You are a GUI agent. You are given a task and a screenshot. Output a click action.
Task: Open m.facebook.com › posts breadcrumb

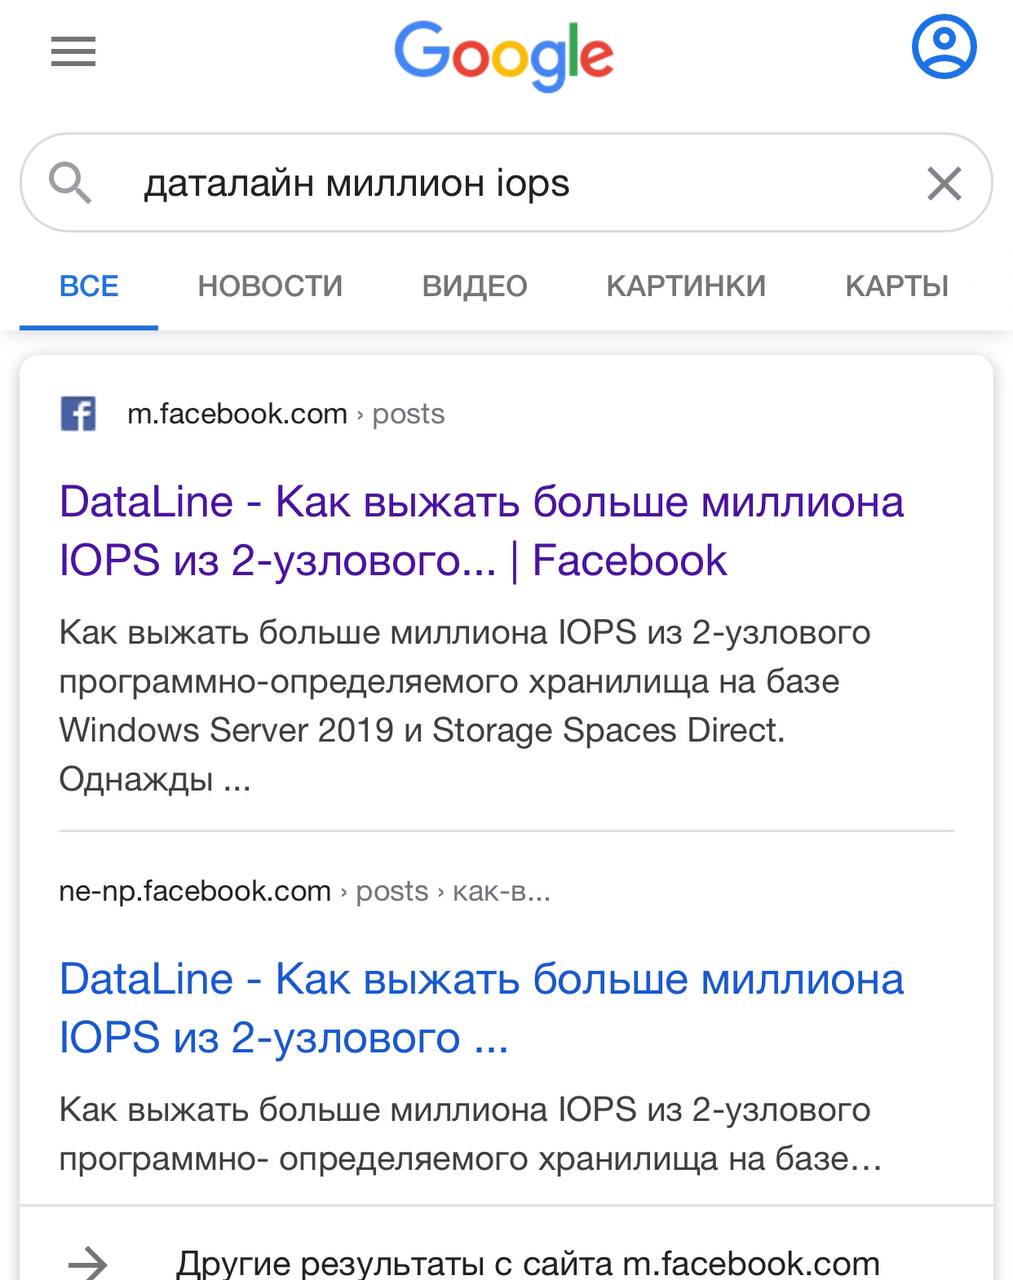point(286,414)
